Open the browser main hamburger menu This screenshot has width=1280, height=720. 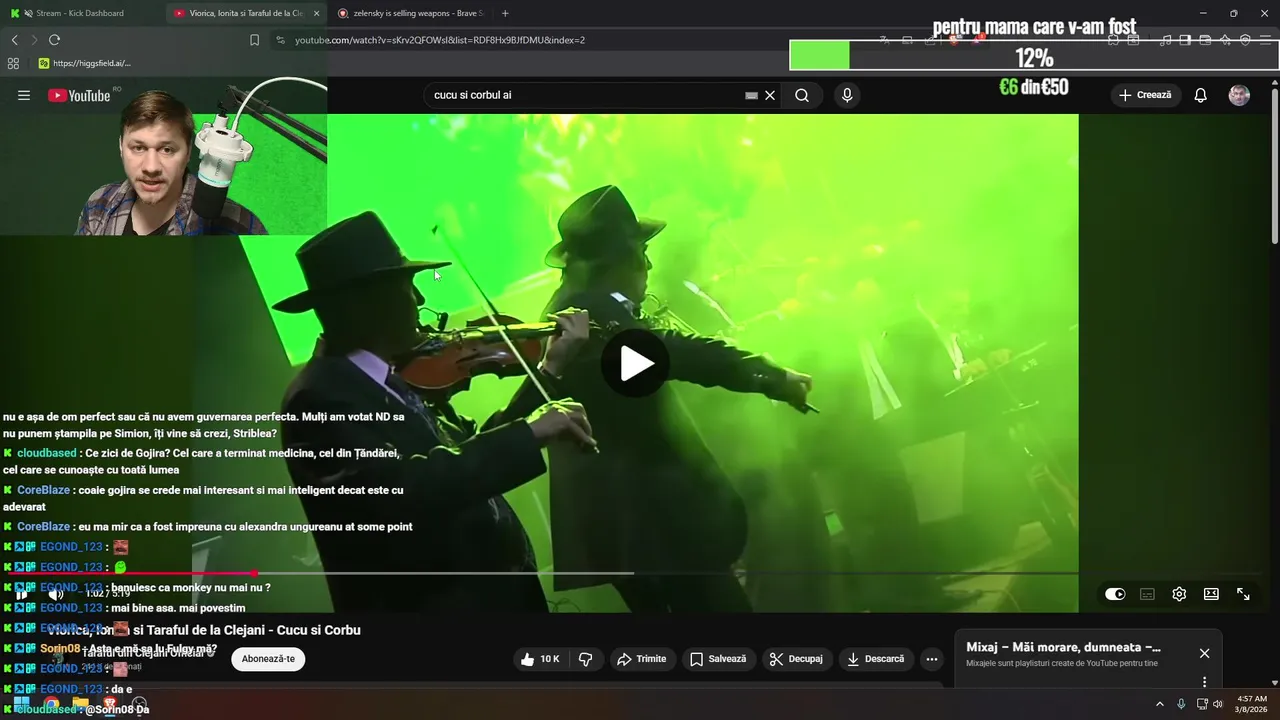pyautogui.click(x=1266, y=40)
